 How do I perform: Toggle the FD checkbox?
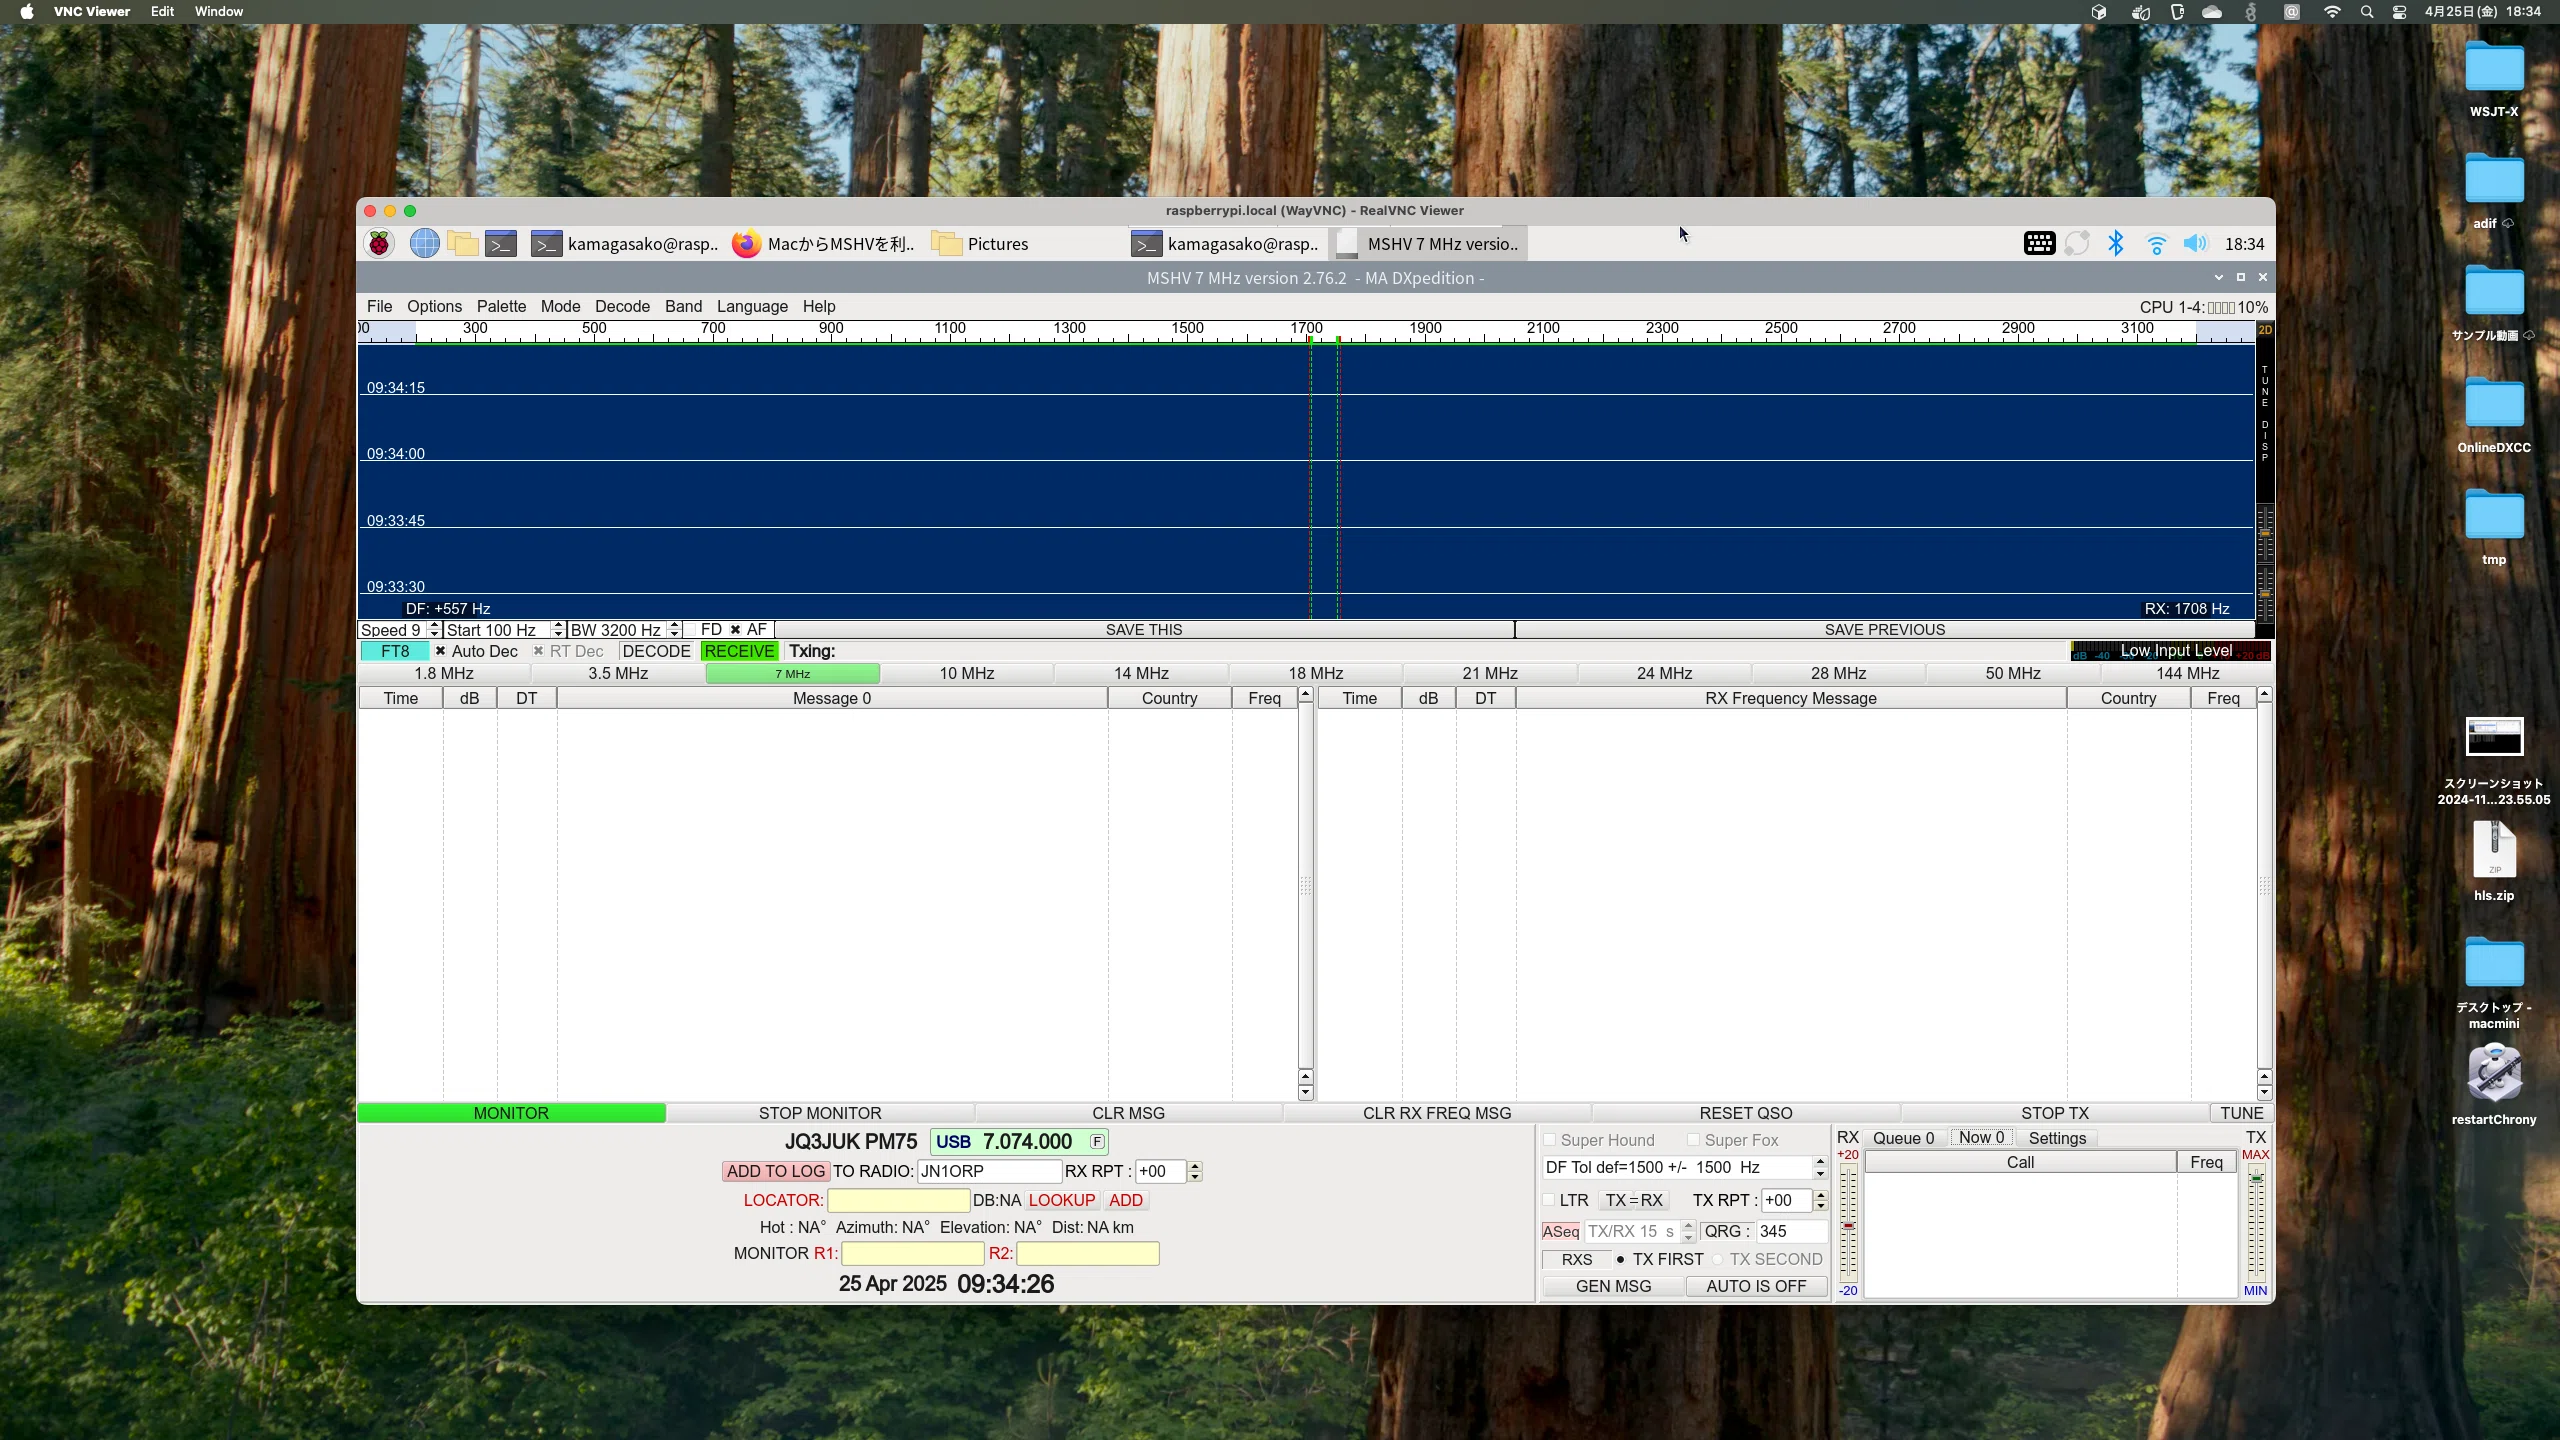tap(691, 630)
